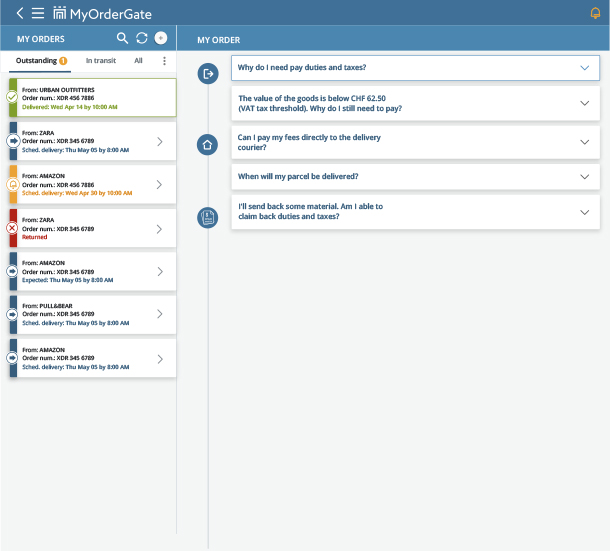Select the Outstanding tab

click(x=40, y=61)
